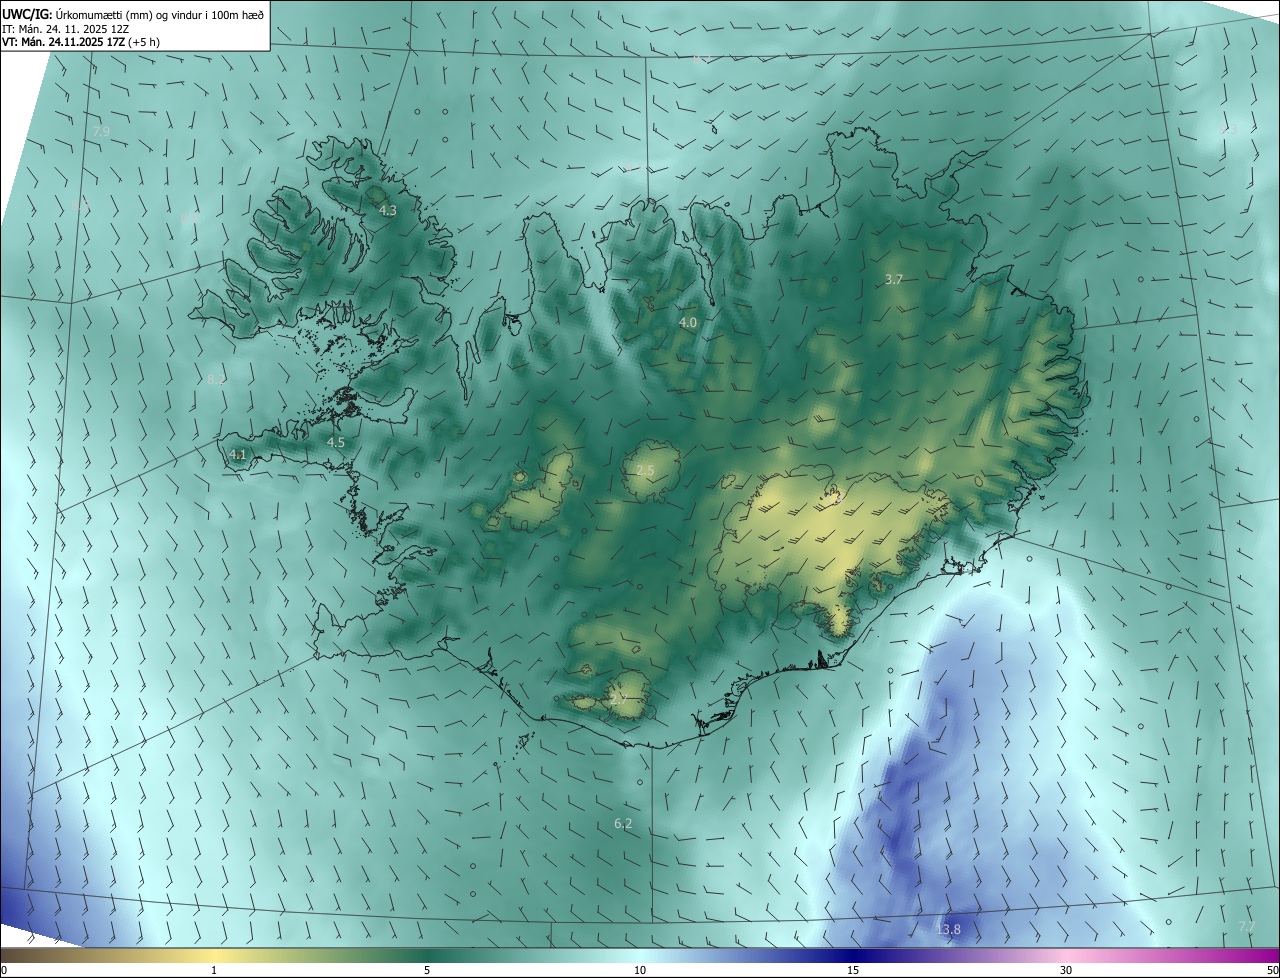Click the 7.7 value in the bottom-right corner

click(1246, 927)
